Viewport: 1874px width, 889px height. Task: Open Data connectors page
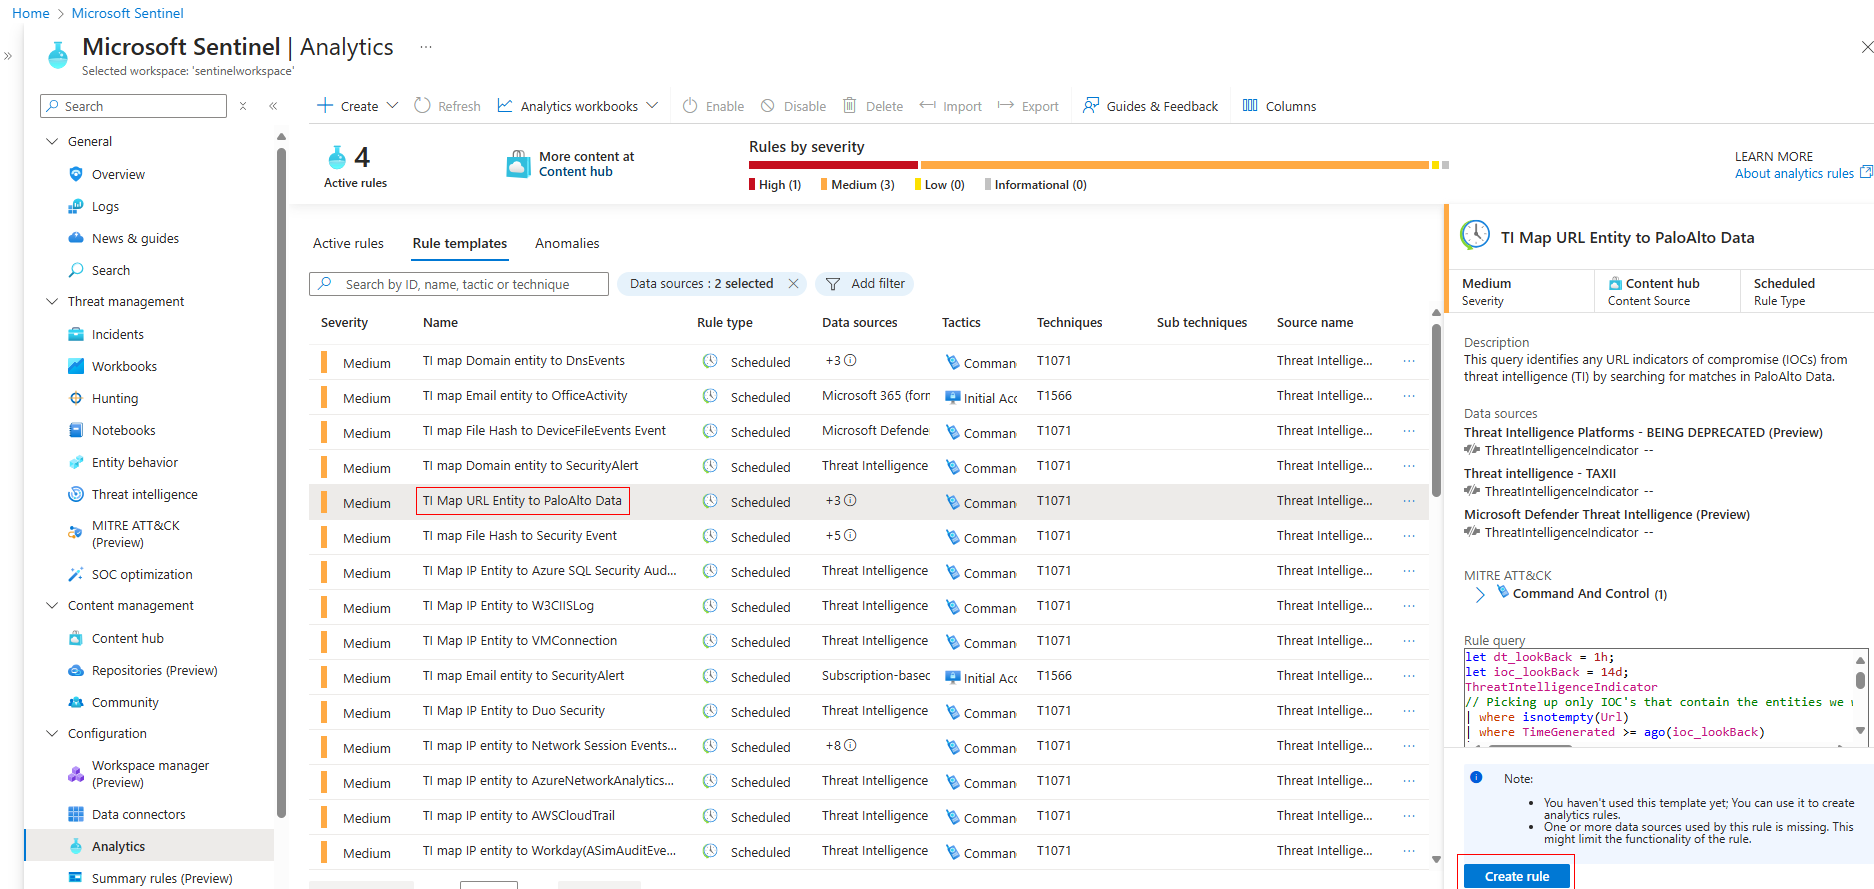138,814
